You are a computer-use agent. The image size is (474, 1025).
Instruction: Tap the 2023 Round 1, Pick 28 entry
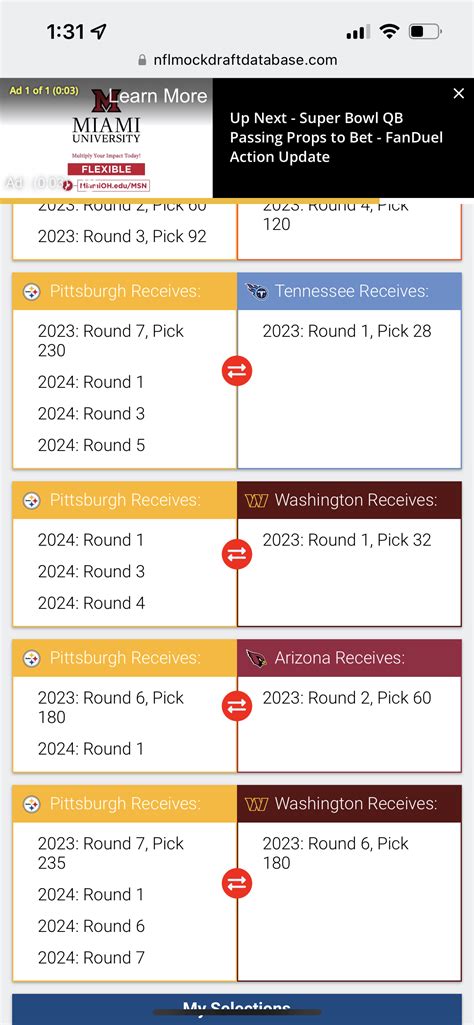tap(347, 331)
